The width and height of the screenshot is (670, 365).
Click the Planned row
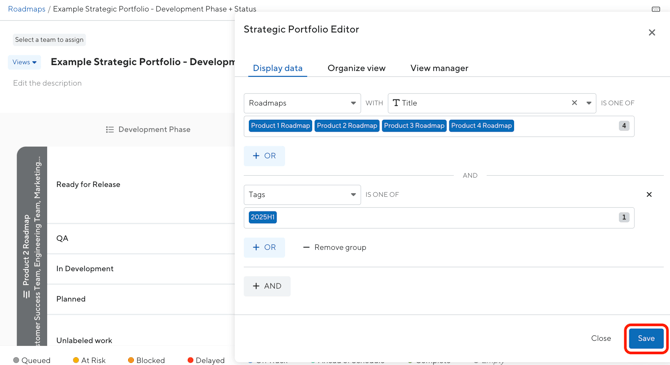pos(141,299)
